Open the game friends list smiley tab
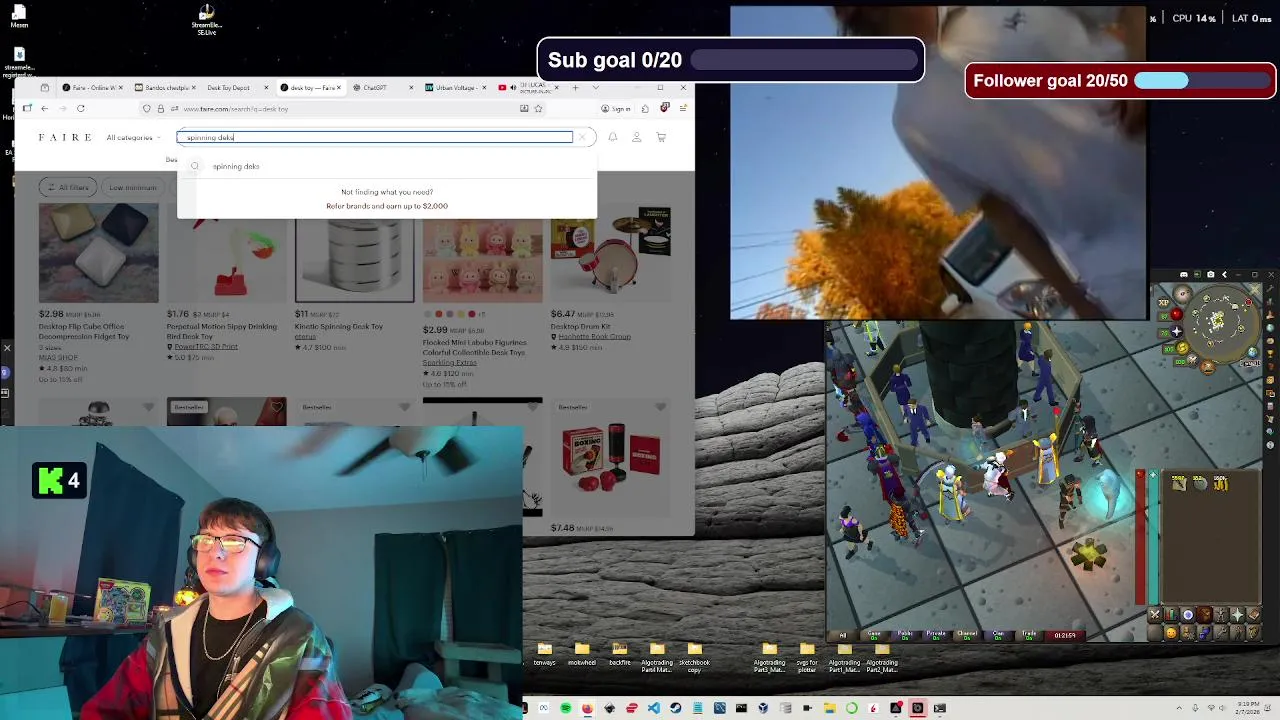Screen dimensions: 1280x720 coord(1172,633)
